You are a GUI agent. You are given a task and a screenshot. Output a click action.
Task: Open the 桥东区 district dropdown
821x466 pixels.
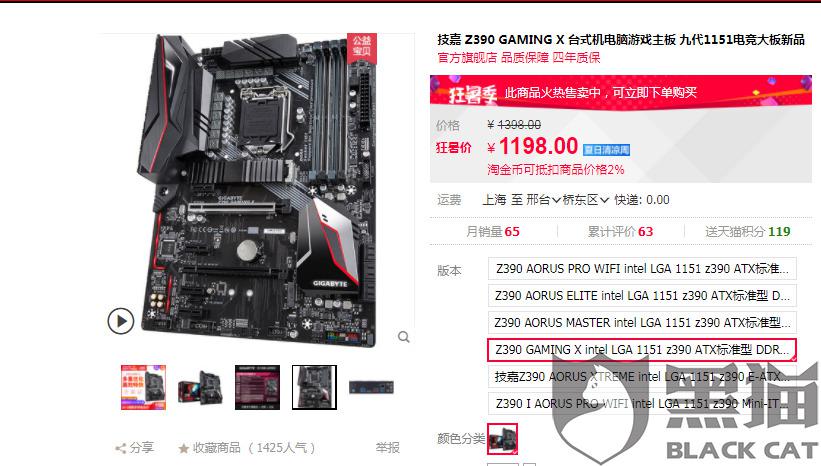586,199
